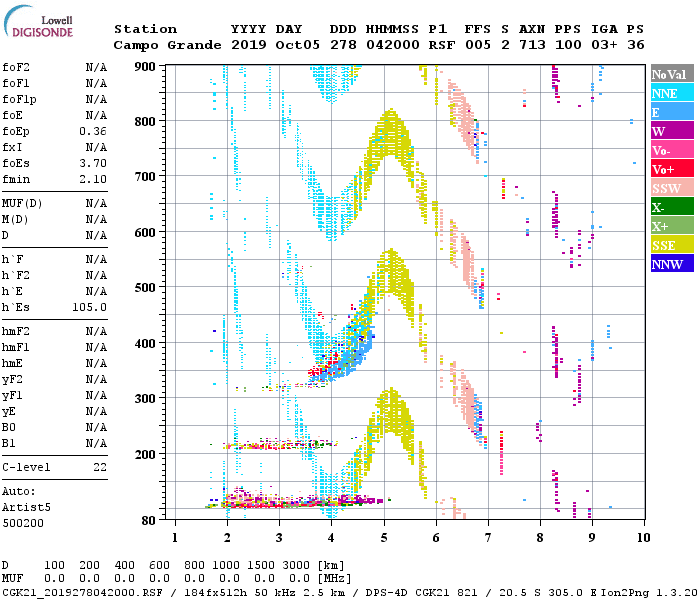The height and width of the screenshot is (600, 700).
Task: Click the MUF(D) parameter label
Action: point(22,204)
